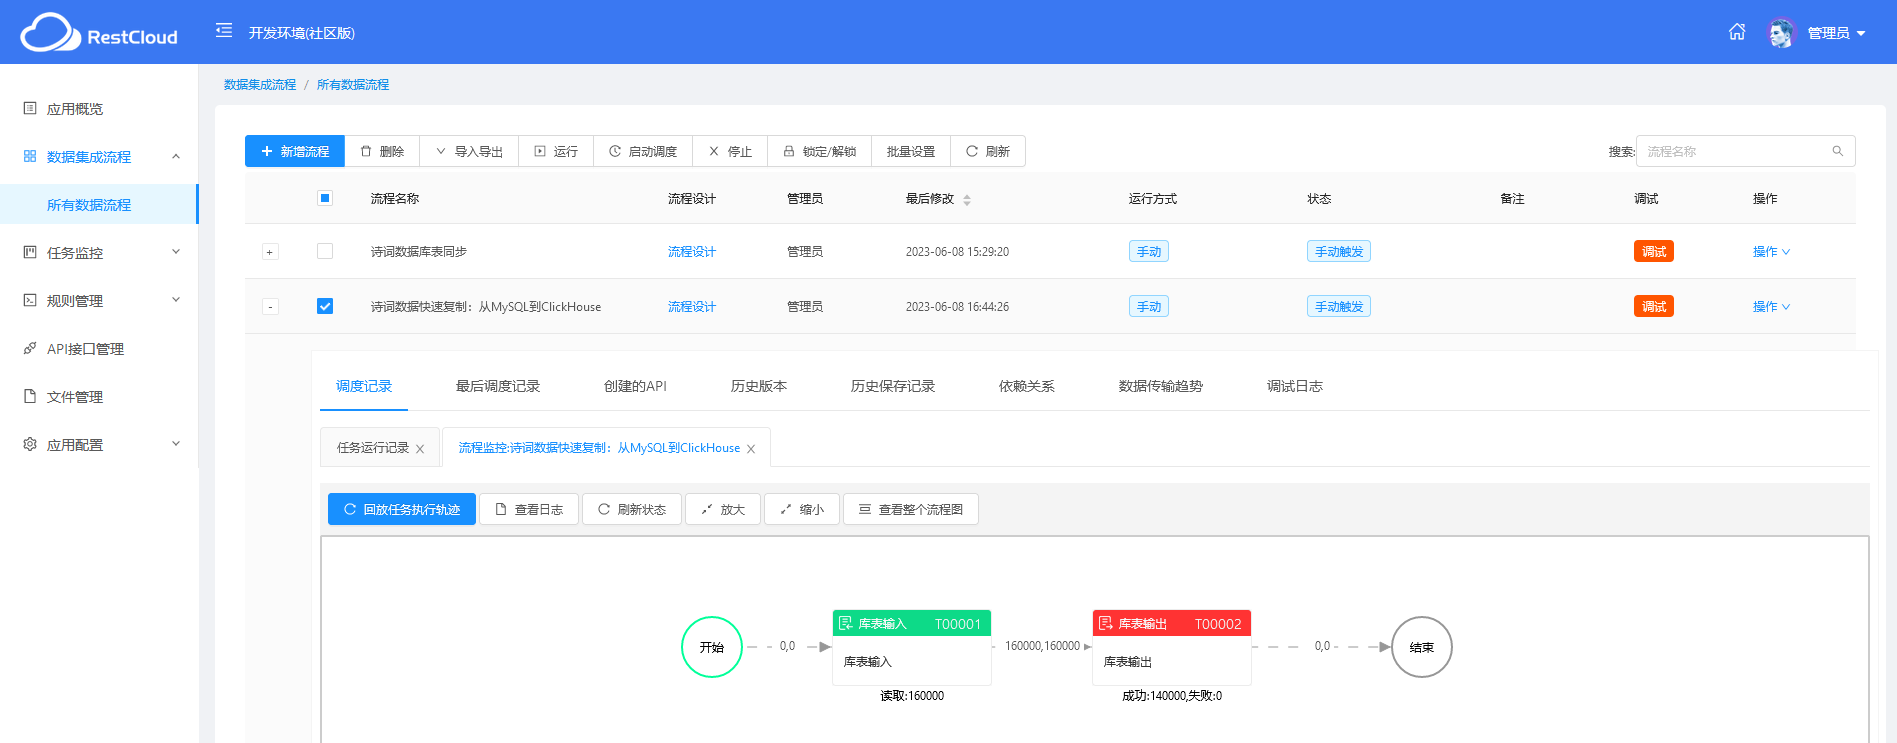This screenshot has width=1897, height=743.
Task: Open the RestCloud logo home
Action: pos(99,33)
